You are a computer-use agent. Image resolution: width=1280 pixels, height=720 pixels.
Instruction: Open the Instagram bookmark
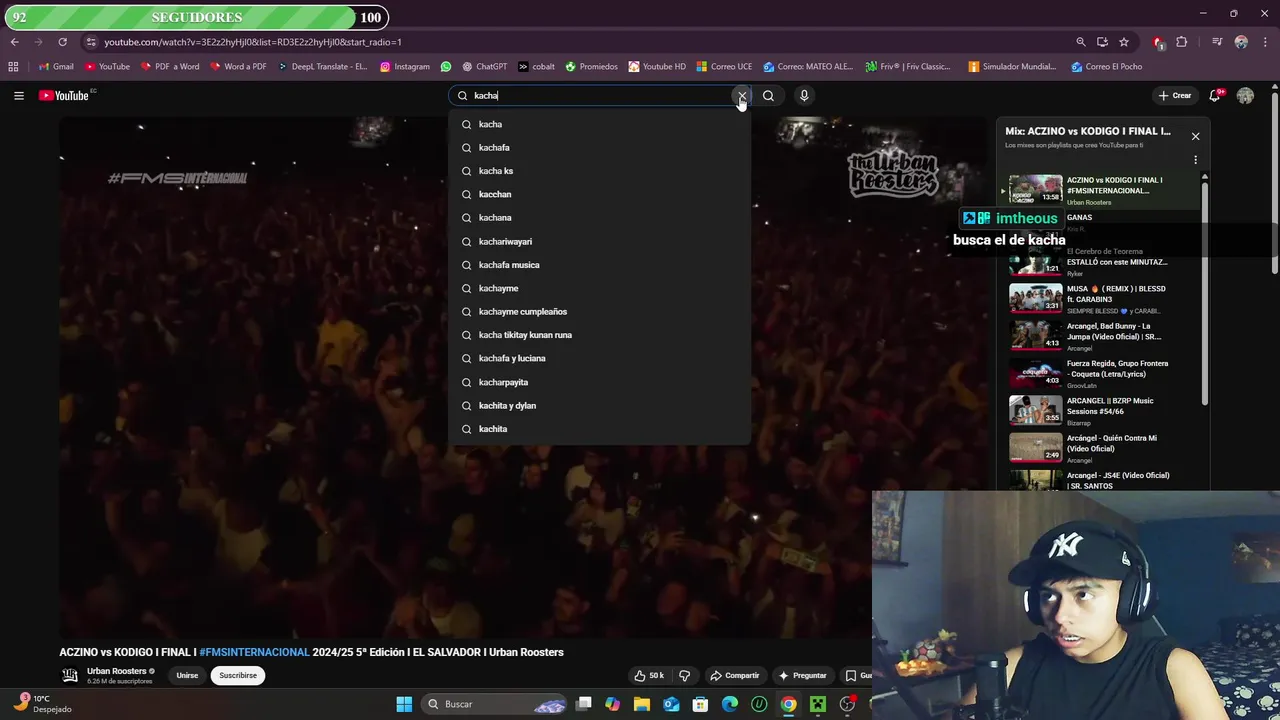tap(405, 67)
